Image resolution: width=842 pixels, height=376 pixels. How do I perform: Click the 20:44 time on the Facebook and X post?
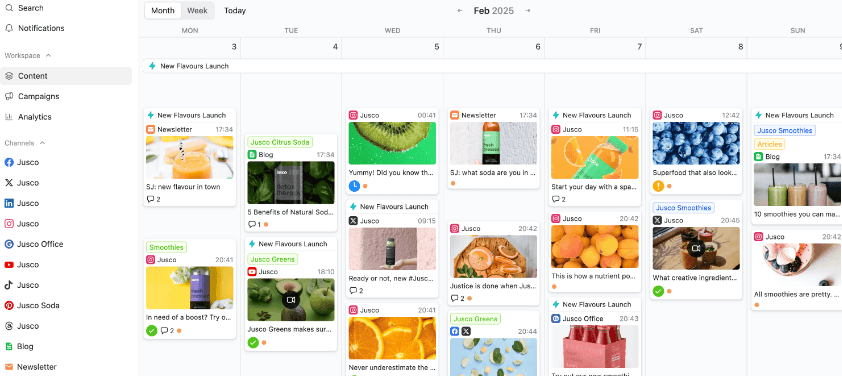527,331
